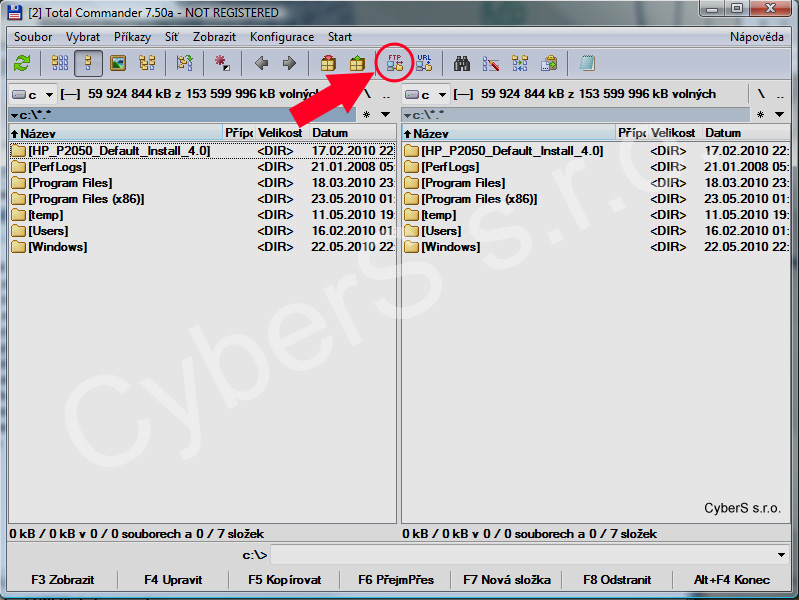The width and height of the screenshot is (799, 600).
Task: Click the green Reread source refresh icon
Action: click(x=22, y=64)
